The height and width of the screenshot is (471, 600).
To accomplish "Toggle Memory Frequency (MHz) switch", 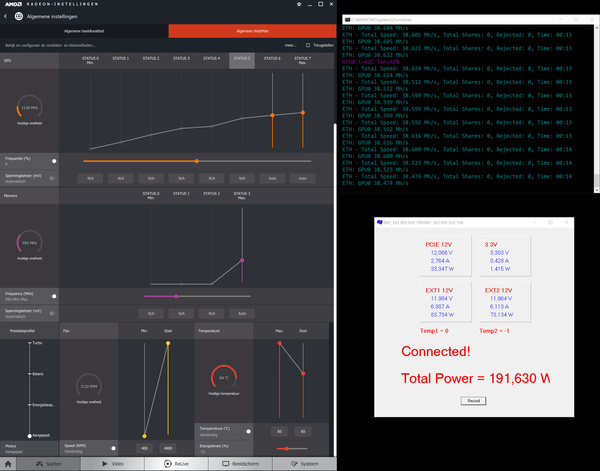I will (x=54, y=296).
